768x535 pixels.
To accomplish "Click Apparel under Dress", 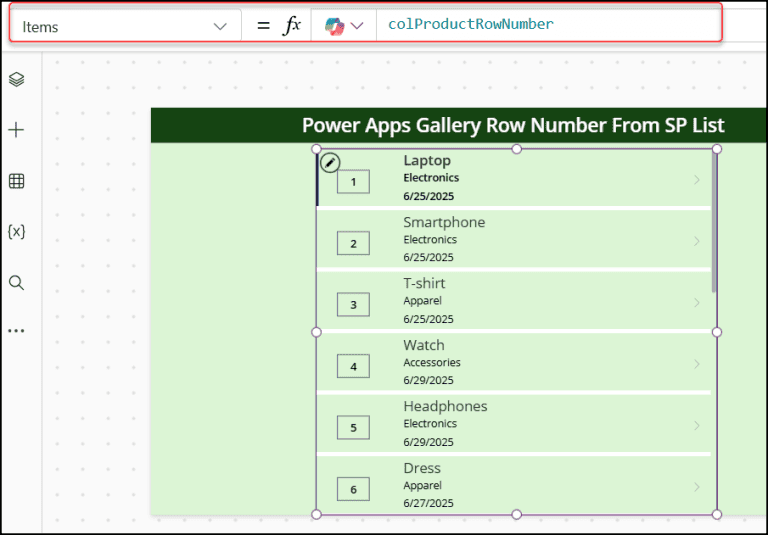I will coord(422,486).
